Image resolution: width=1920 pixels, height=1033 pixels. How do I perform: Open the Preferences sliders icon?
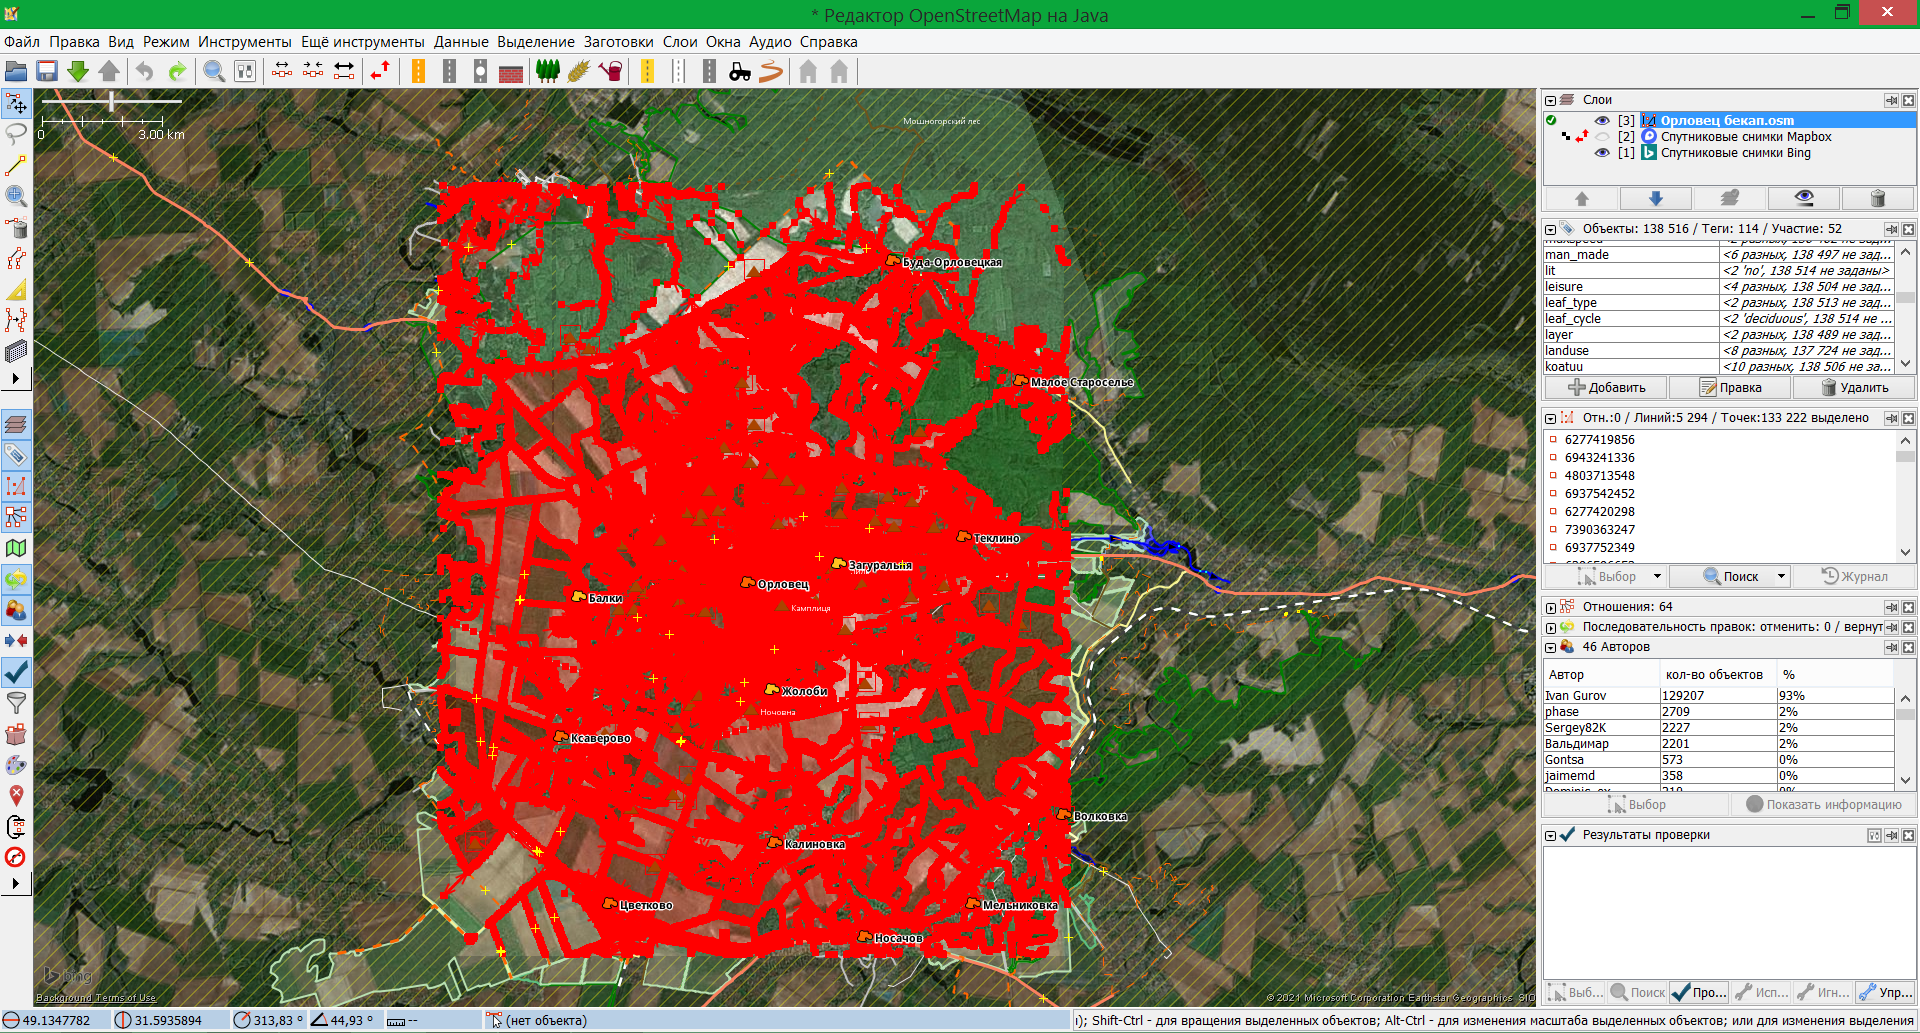(x=245, y=71)
